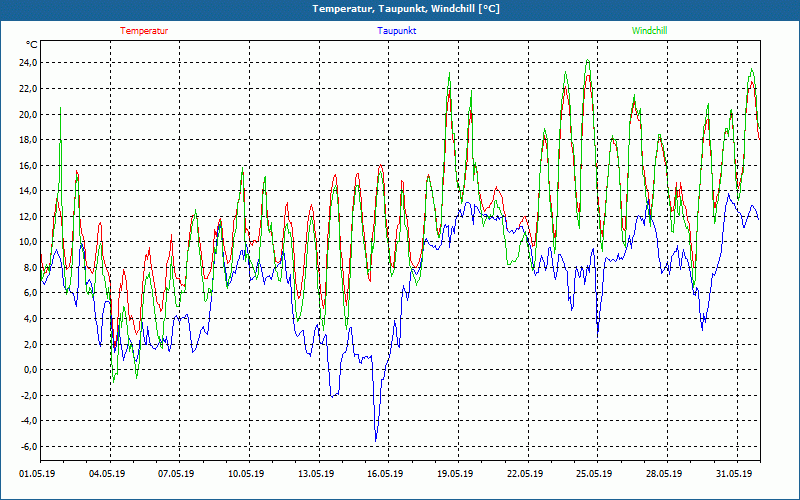
Task: Click the 10,0 y-axis value
Action: coord(28,242)
